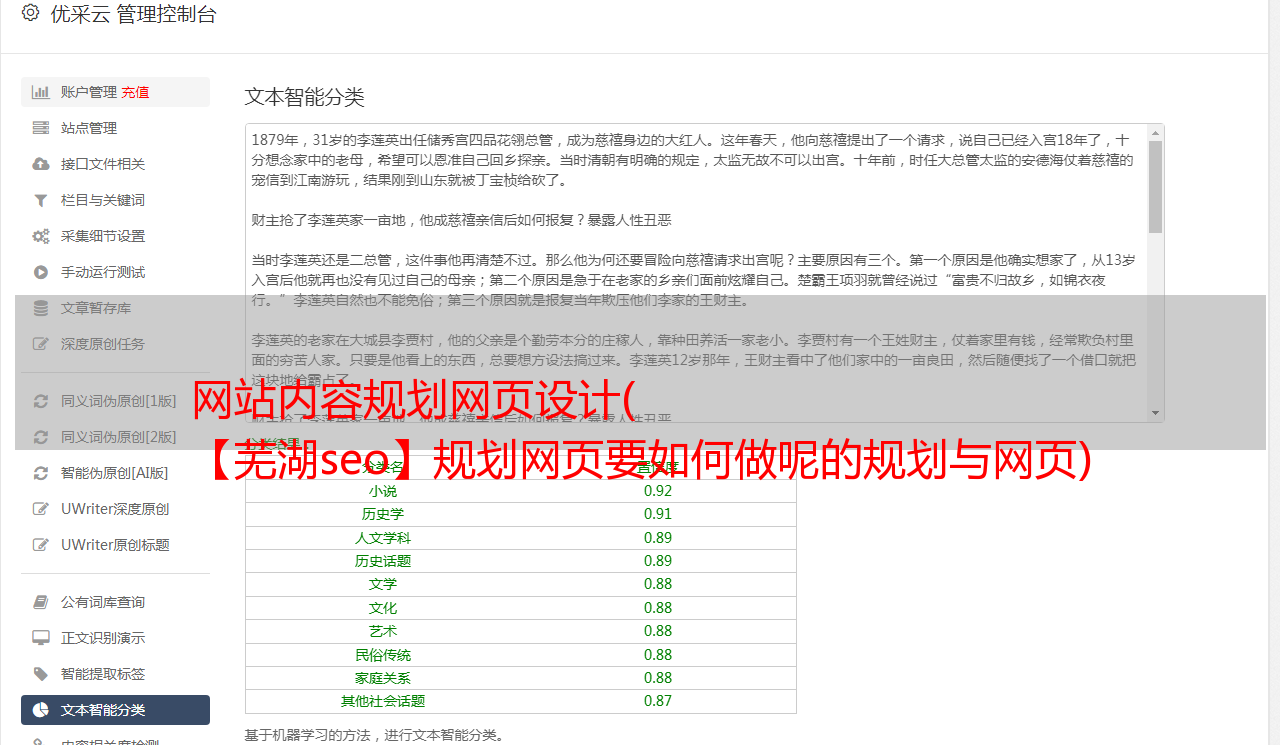Click the play icon for 手动运行测试
This screenshot has height=745, width=1280.
(x=41, y=272)
